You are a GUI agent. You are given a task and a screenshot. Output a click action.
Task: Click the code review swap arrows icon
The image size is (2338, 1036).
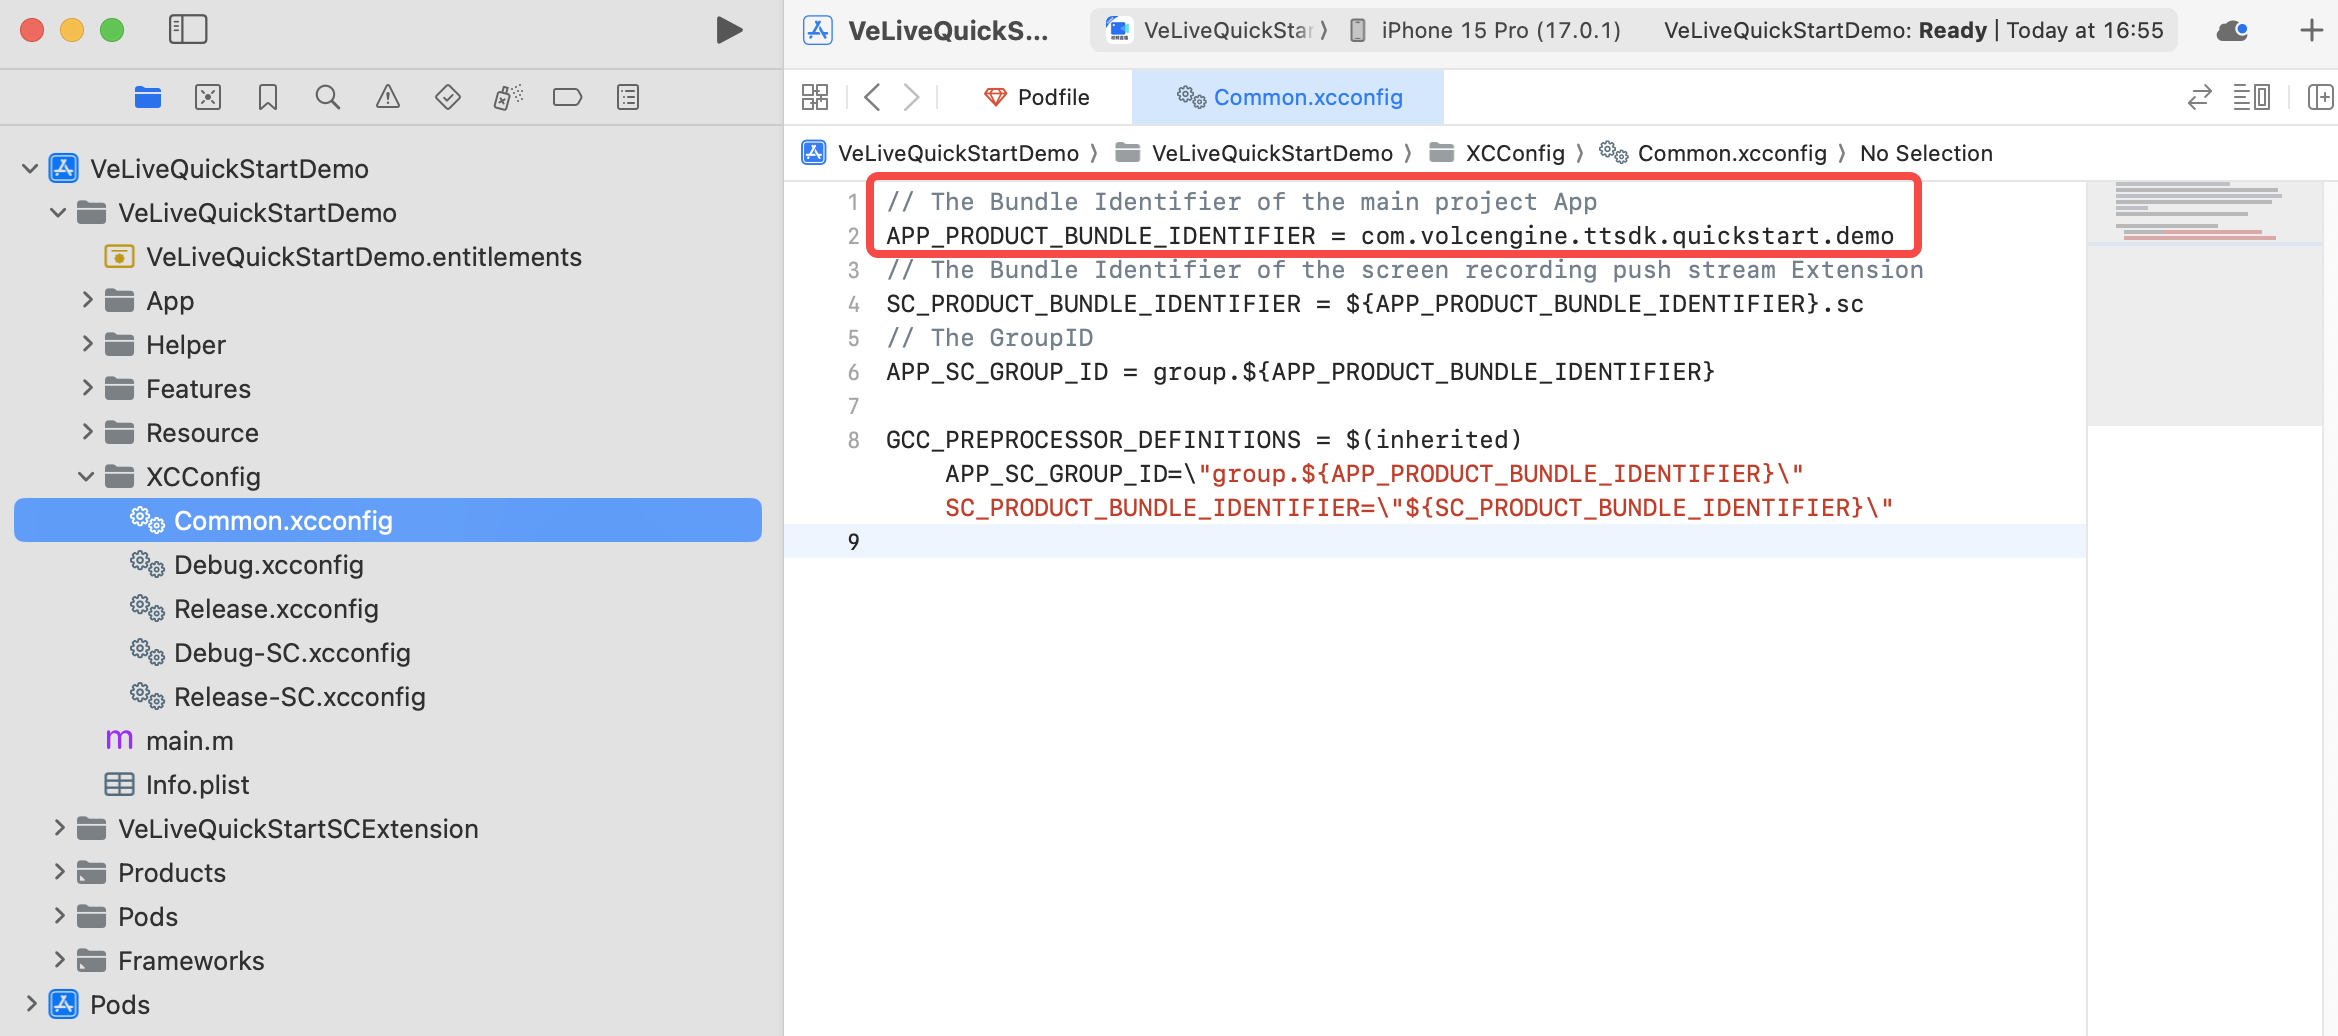pyautogui.click(x=2199, y=97)
